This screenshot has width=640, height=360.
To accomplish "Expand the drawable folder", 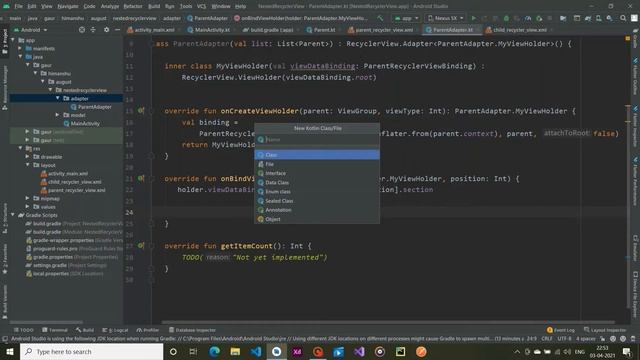I will tap(27, 157).
